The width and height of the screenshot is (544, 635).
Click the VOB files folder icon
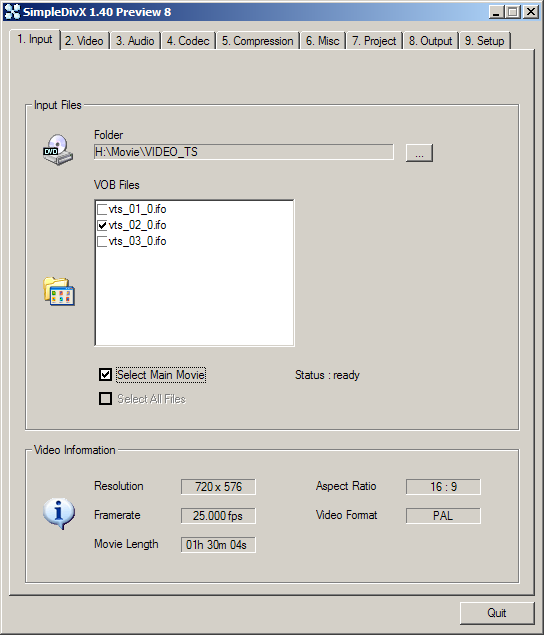59,291
